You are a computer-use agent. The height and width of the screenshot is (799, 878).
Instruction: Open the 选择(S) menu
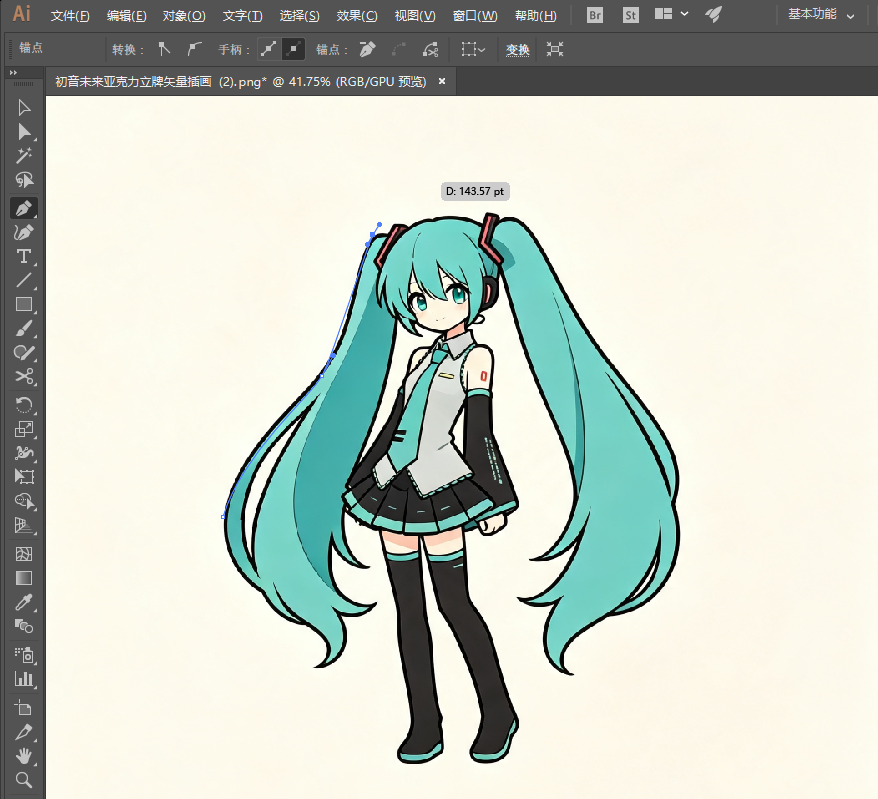click(x=300, y=16)
